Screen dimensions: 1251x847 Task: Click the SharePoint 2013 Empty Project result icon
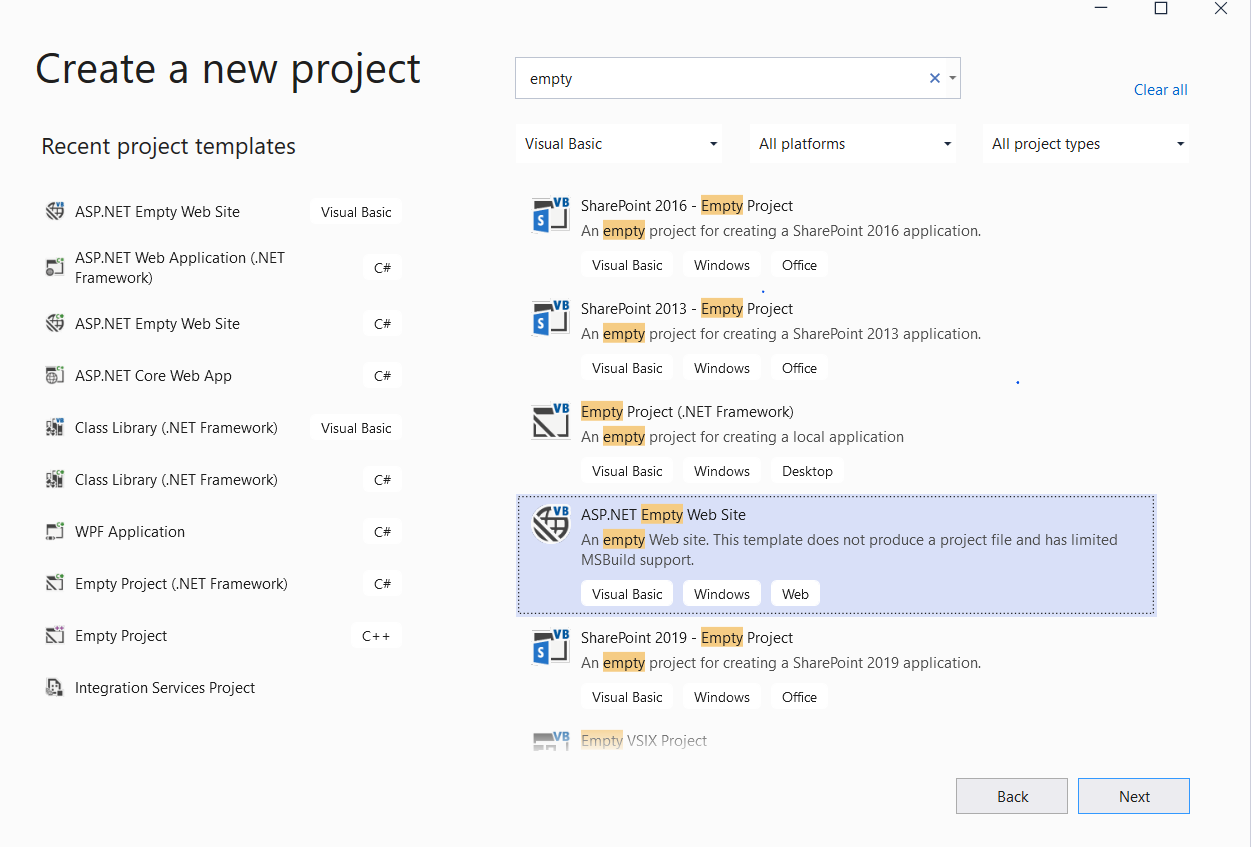(551, 318)
